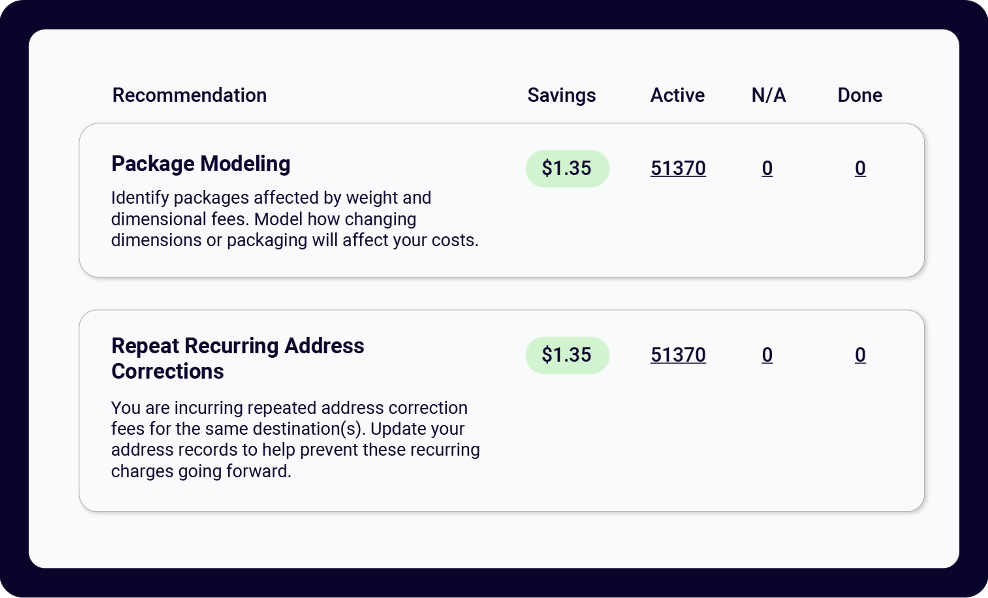
Task: Click the white recommendations panel background
Action: tap(500, 540)
